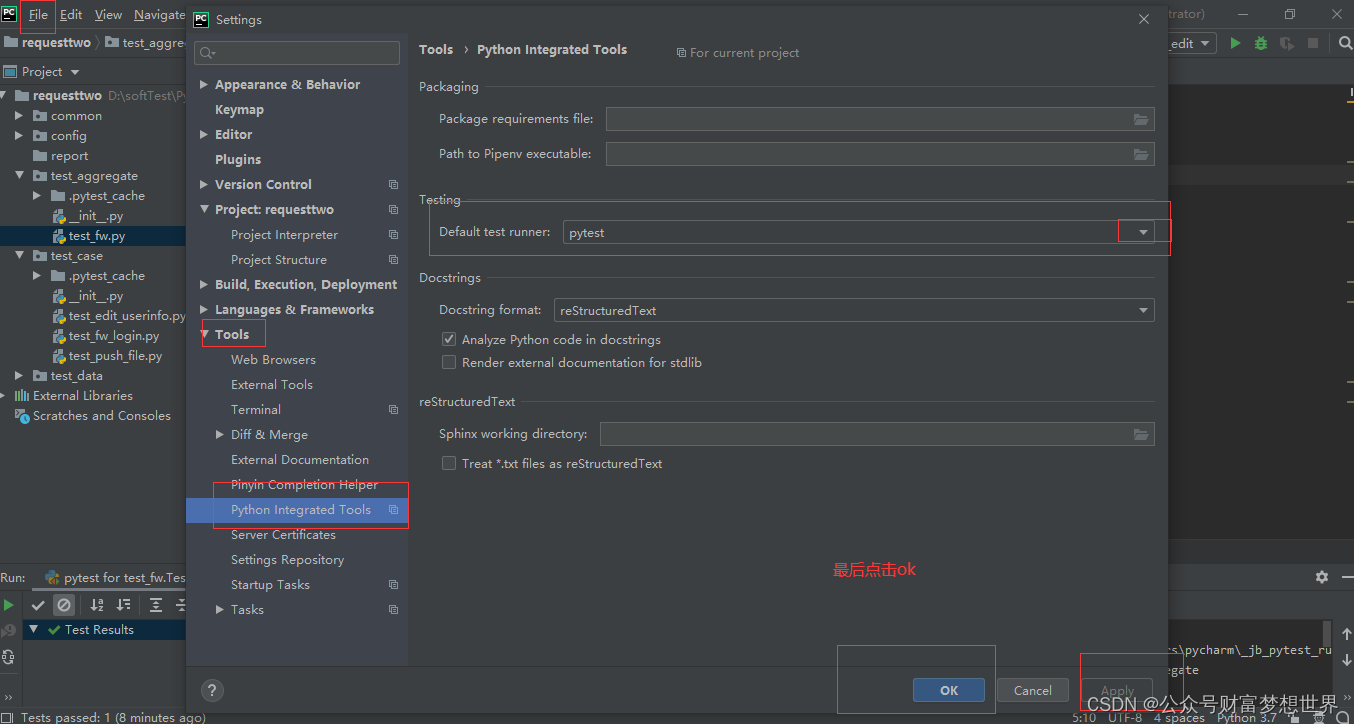This screenshot has width=1354, height=724.
Task: Click Tools breadcrumb in Settings header
Action: [436, 49]
